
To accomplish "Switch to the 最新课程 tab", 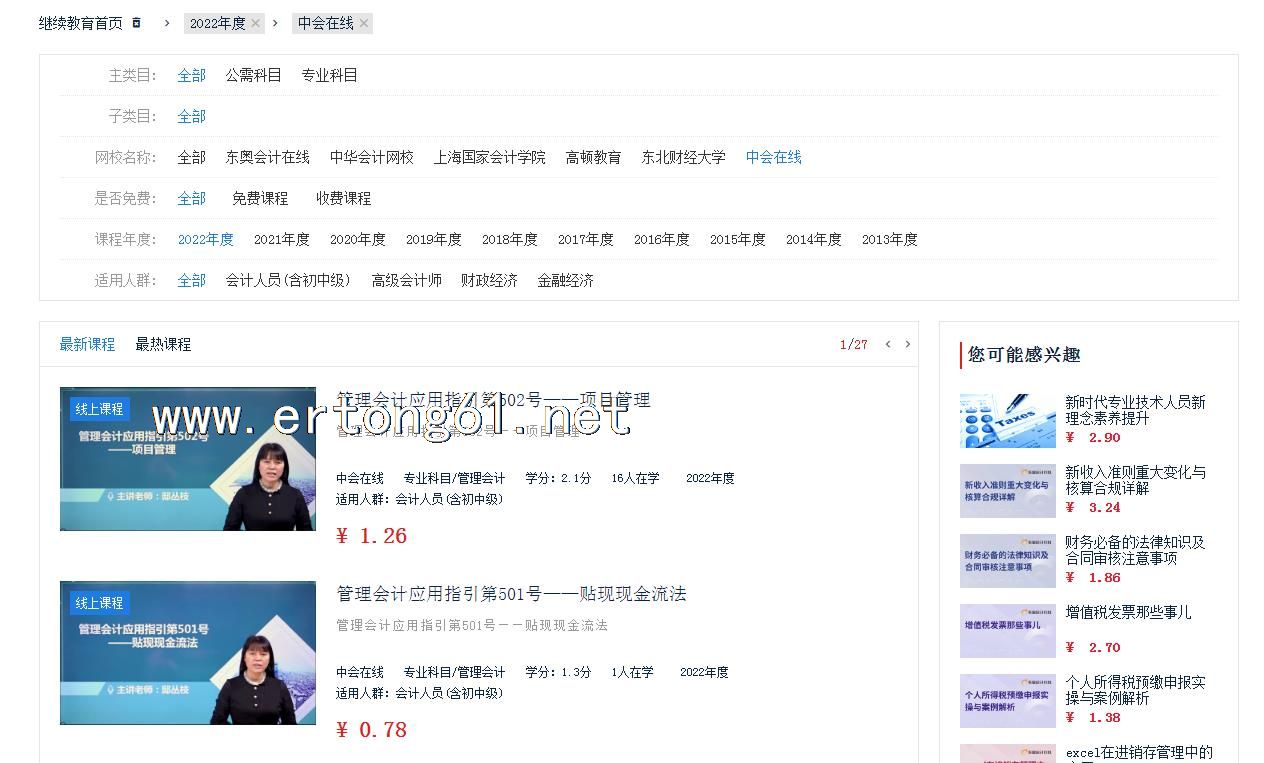I will pyautogui.click(x=87, y=344).
